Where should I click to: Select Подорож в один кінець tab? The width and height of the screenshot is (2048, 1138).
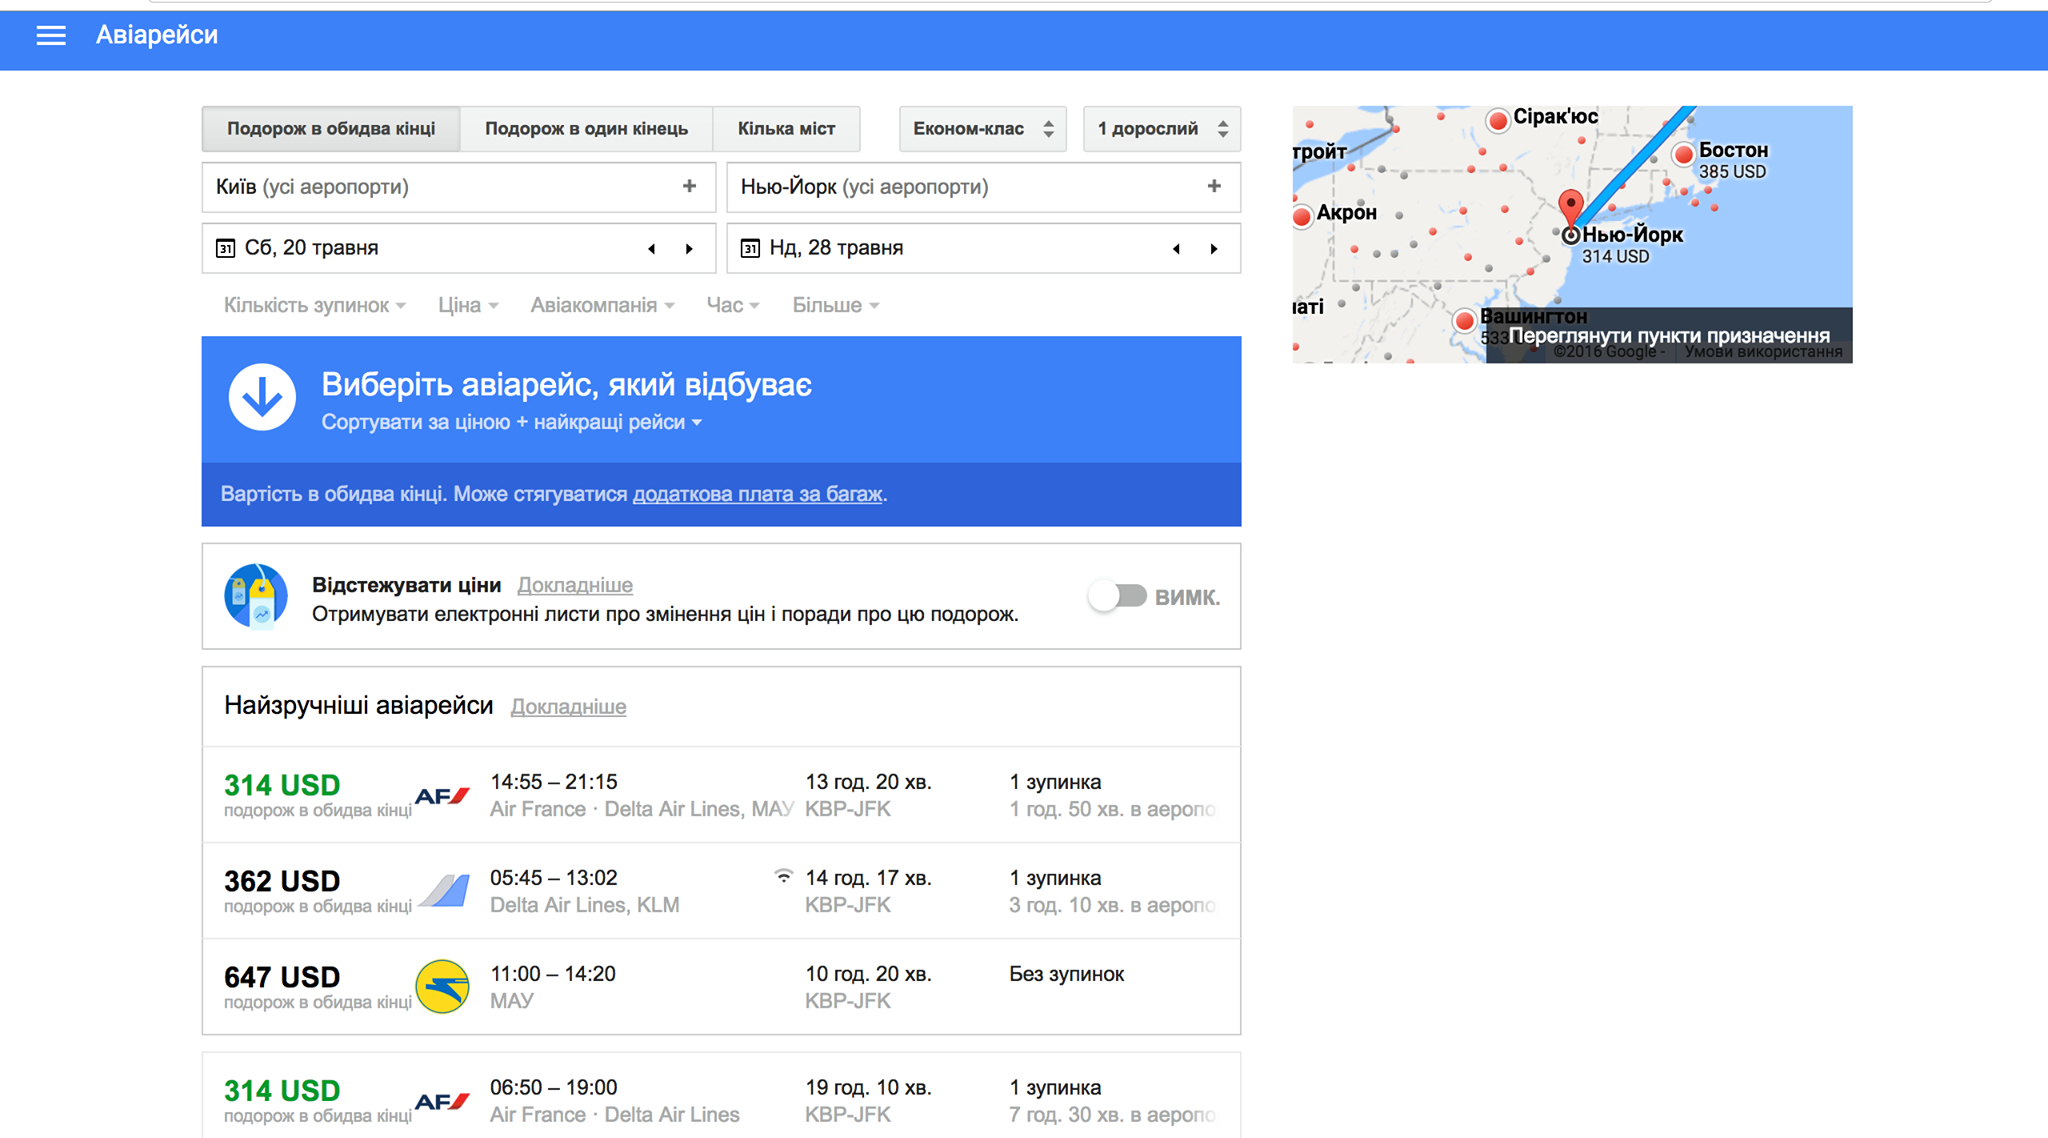586,129
